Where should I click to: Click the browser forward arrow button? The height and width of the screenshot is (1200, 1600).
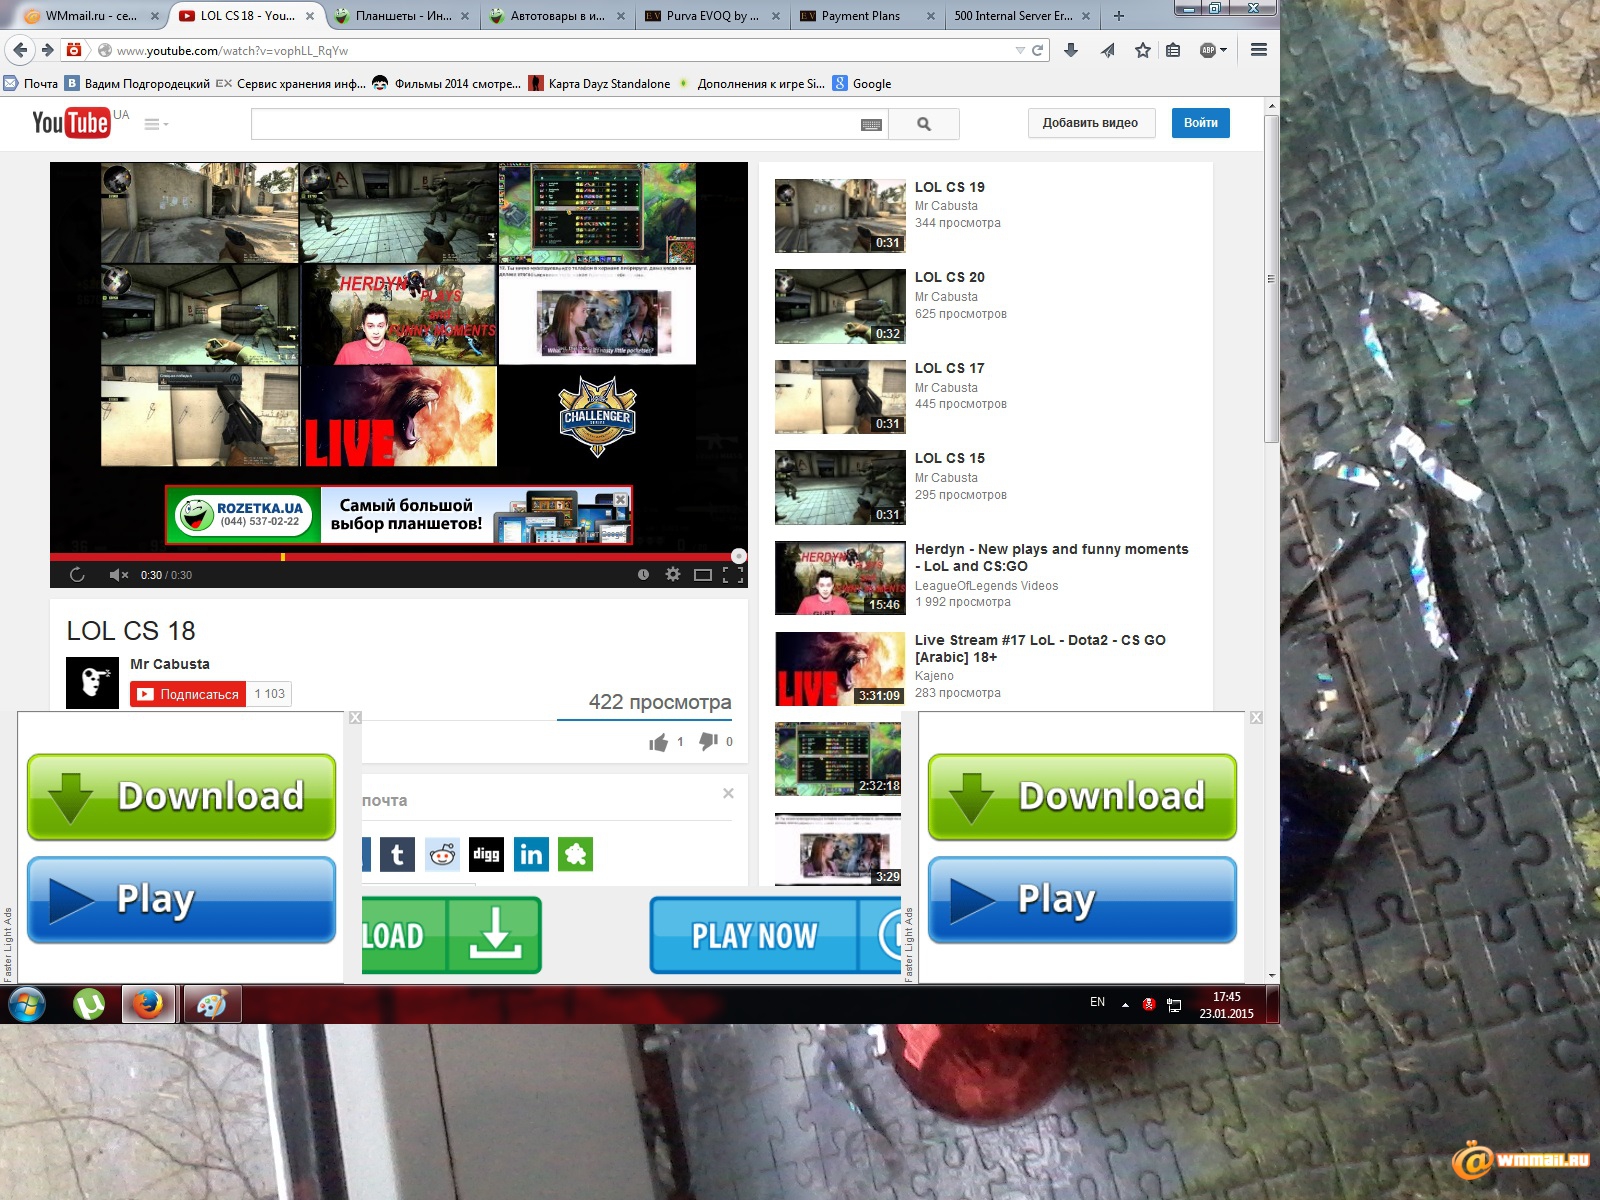click(x=47, y=50)
